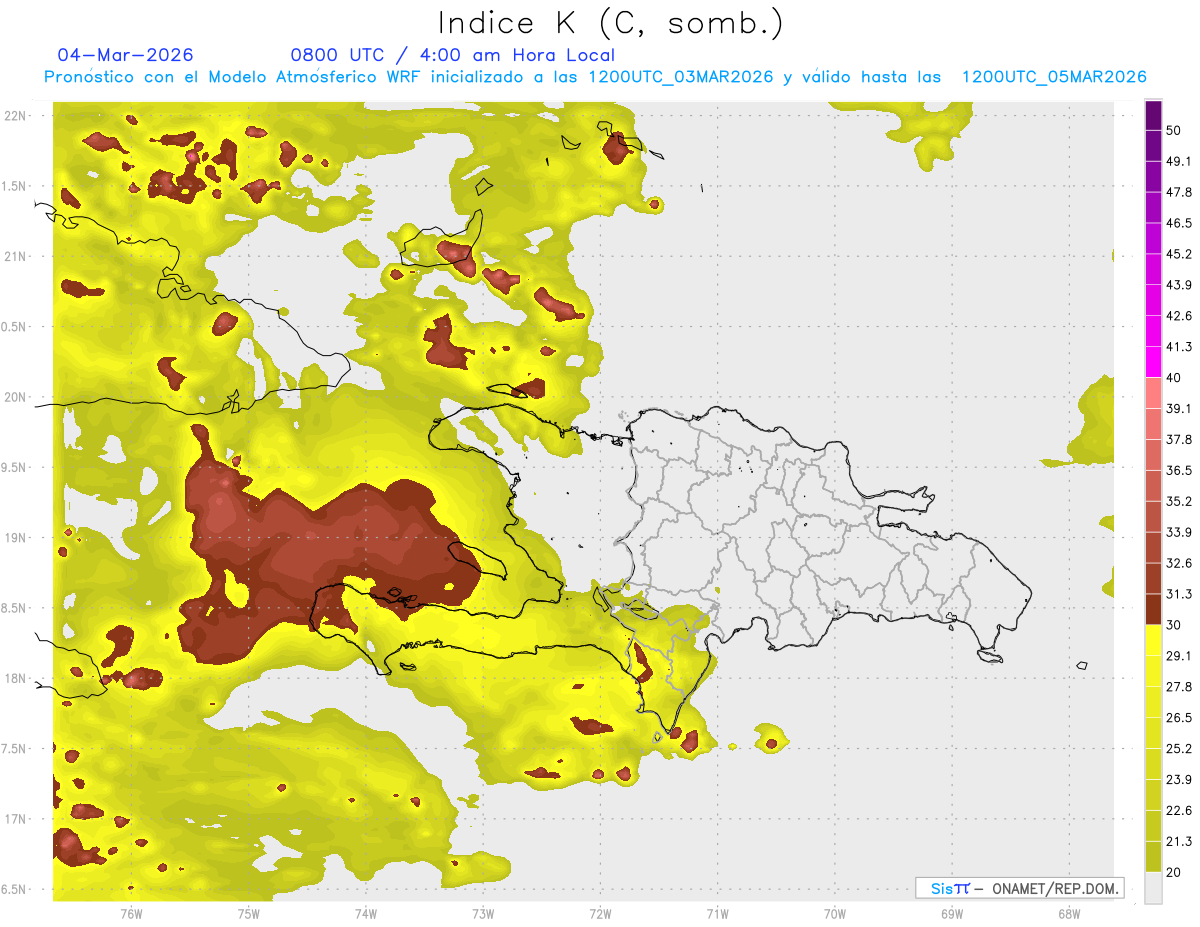The width and height of the screenshot is (1200, 927).
Task: Click the magenta legend swatch between 40 and 41.3
Action: pyautogui.click(x=1153, y=362)
